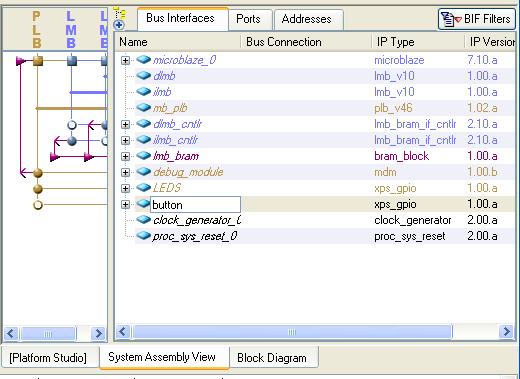Viewport: 520px width, 379px height.
Task: Click the mdm IP type cell
Action: pos(385,172)
